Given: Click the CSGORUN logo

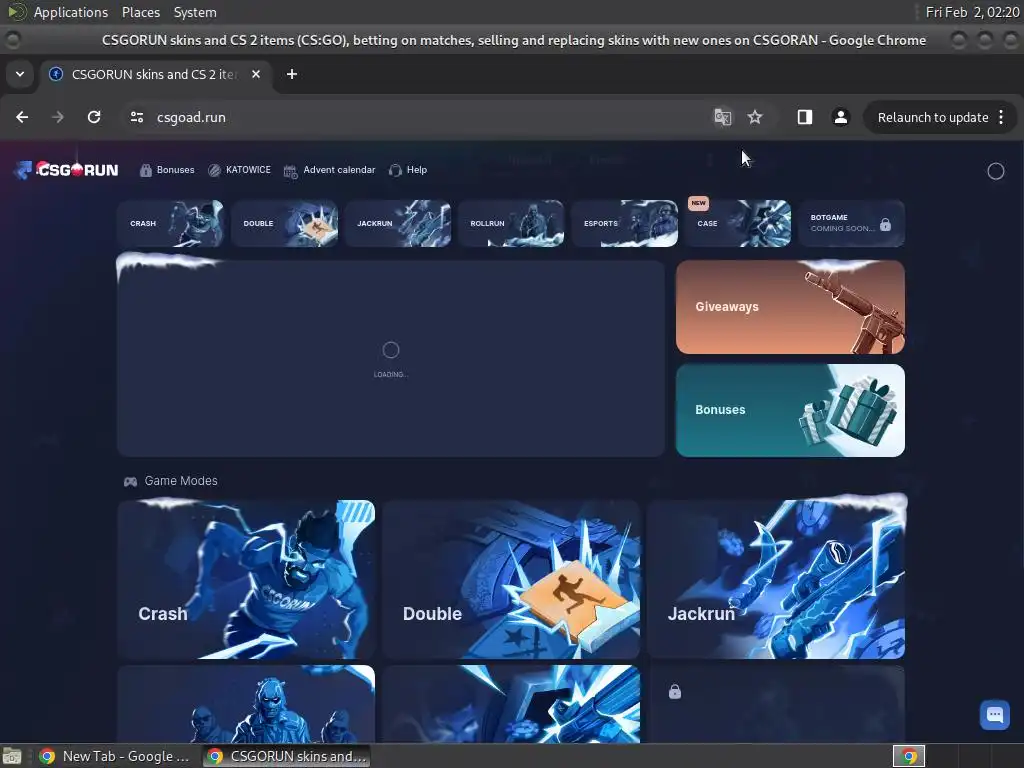Looking at the screenshot, I should coord(66,170).
